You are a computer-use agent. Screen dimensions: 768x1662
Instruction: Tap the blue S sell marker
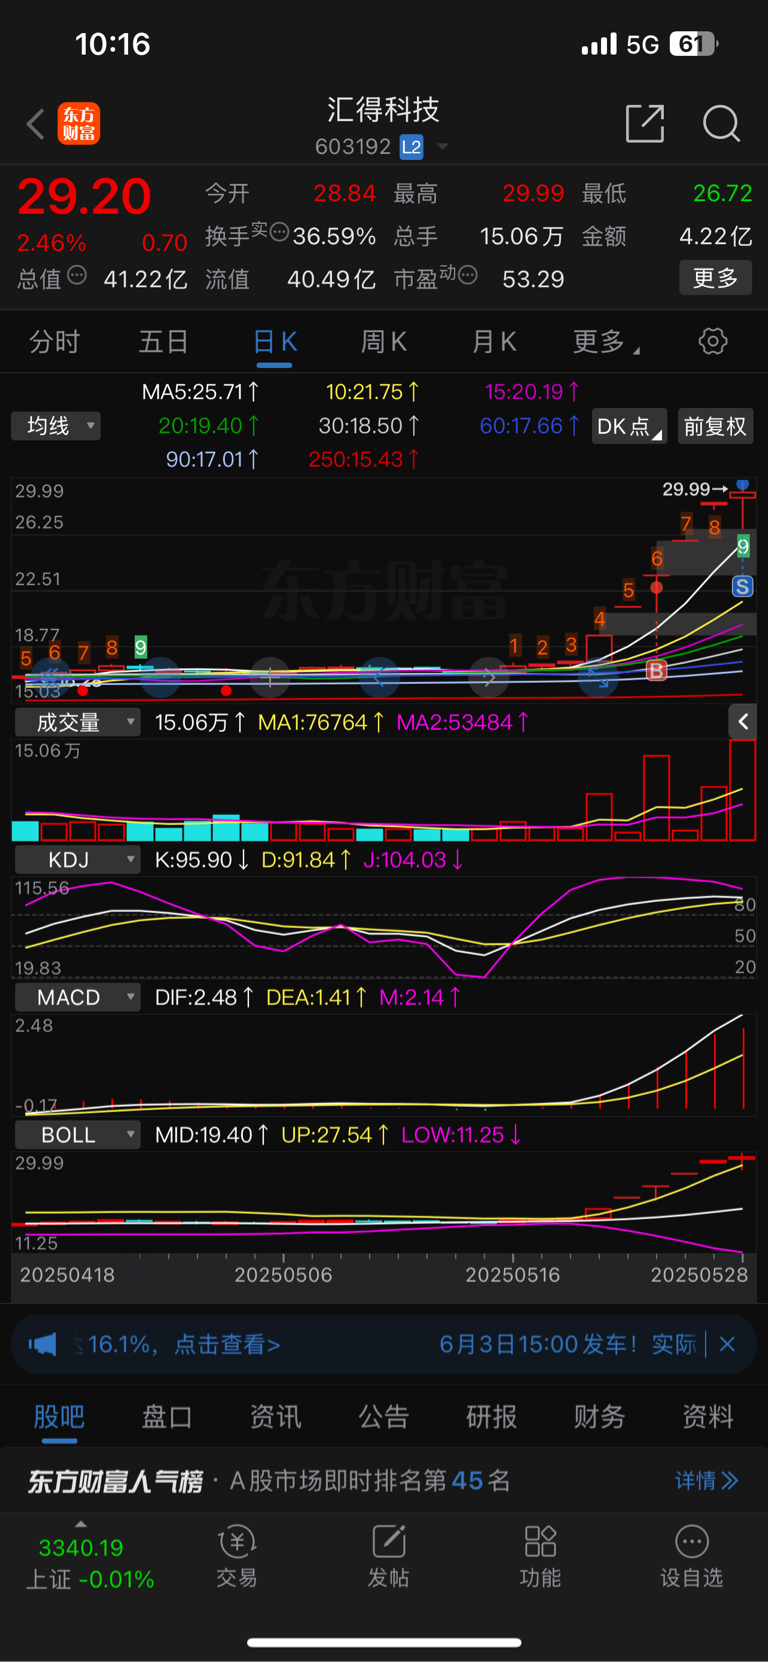point(742,587)
